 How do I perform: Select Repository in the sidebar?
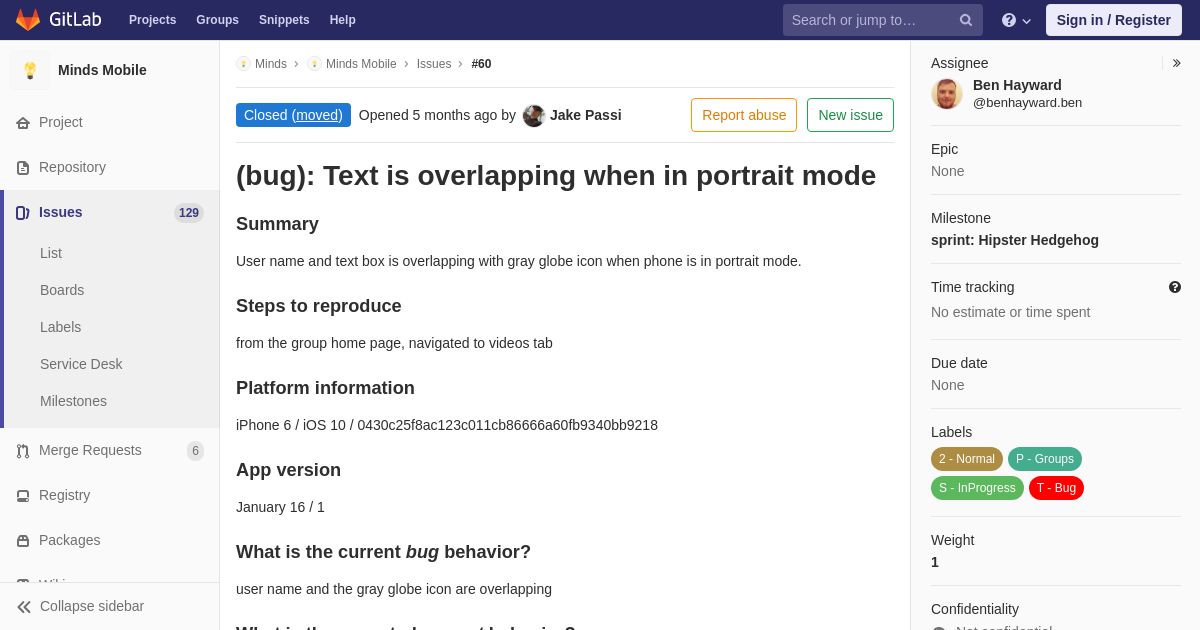point(72,167)
